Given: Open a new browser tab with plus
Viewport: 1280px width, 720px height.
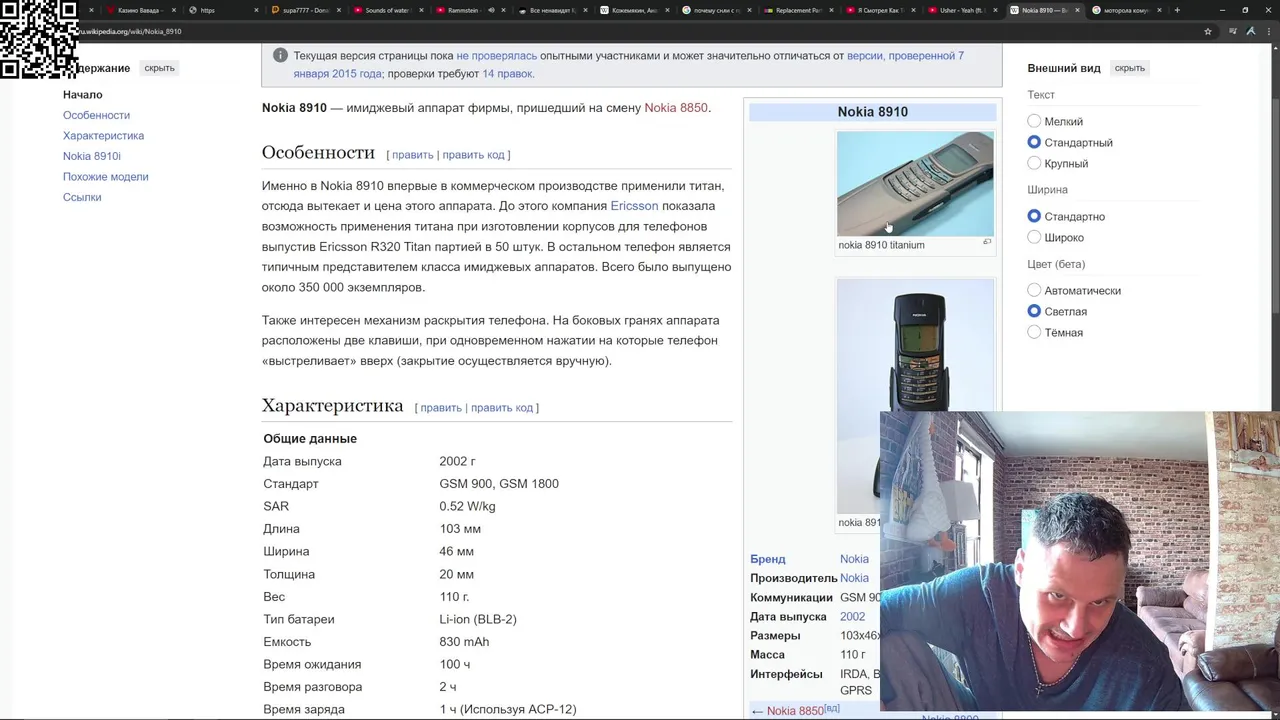Looking at the screenshot, I should click(x=1177, y=10).
